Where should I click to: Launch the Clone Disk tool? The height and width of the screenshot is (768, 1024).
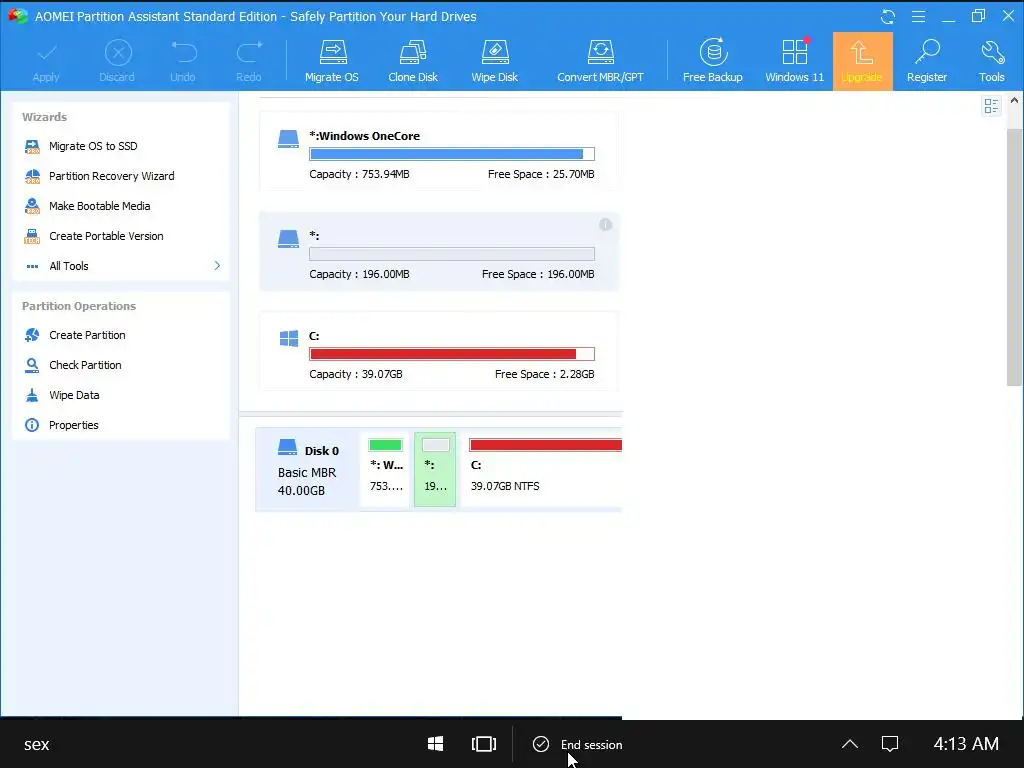pos(413,62)
